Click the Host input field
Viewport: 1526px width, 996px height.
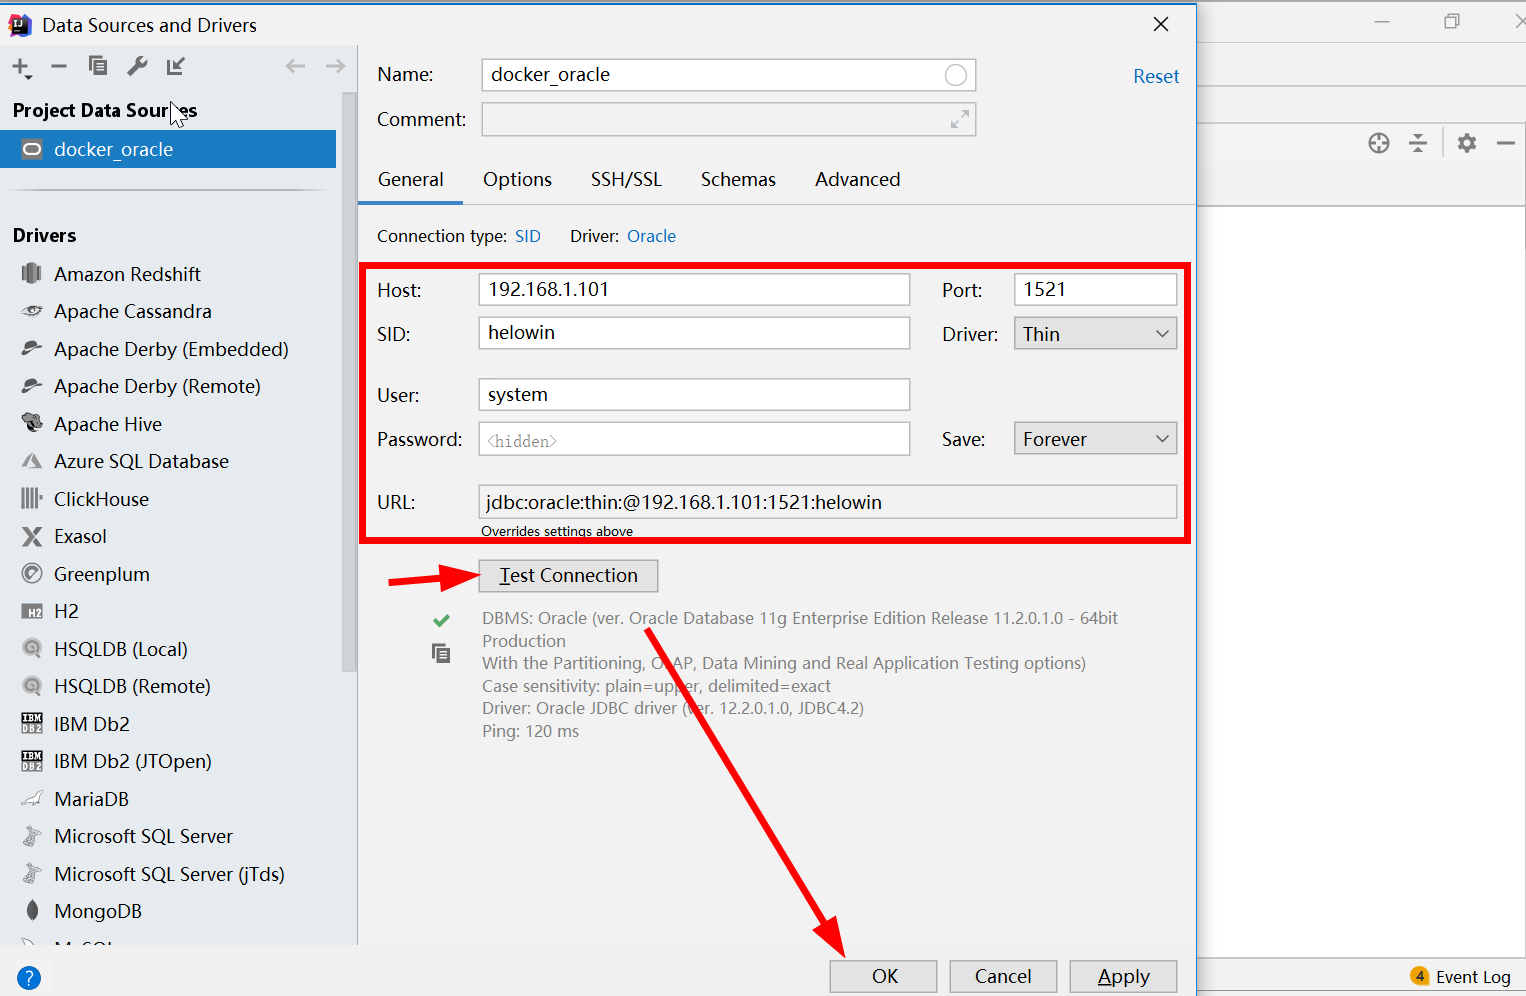tap(694, 290)
